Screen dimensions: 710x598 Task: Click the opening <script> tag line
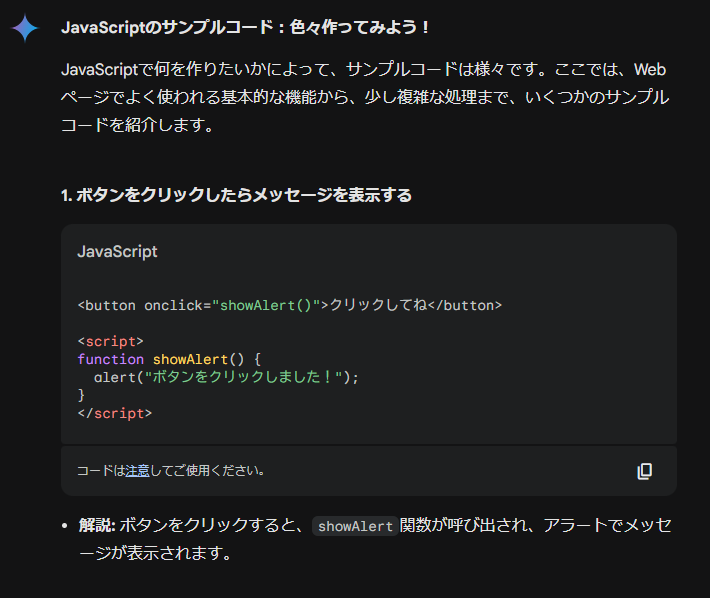click(x=110, y=341)
